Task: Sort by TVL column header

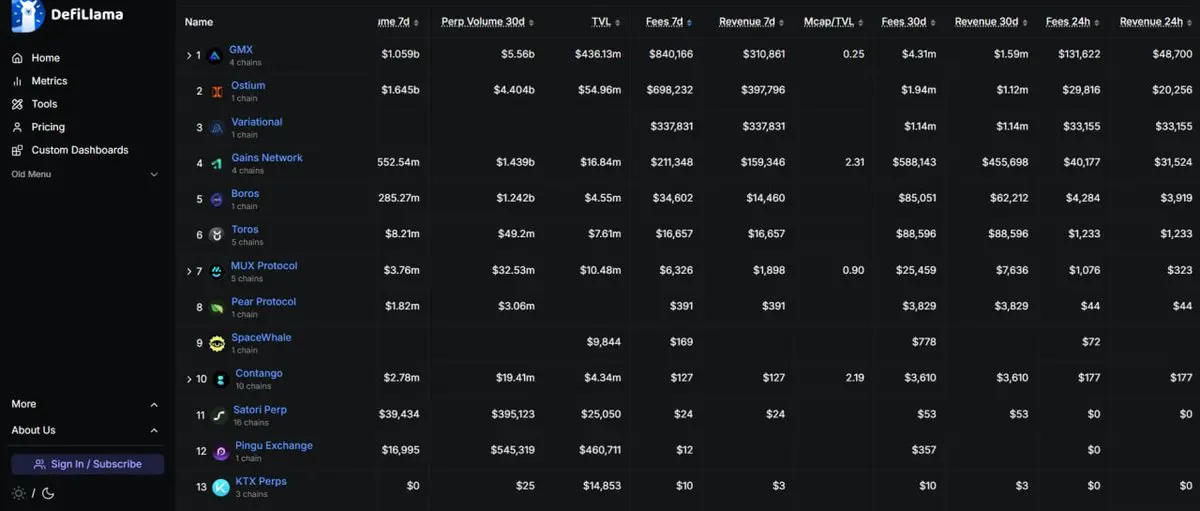Action: (x=600, y=22)
